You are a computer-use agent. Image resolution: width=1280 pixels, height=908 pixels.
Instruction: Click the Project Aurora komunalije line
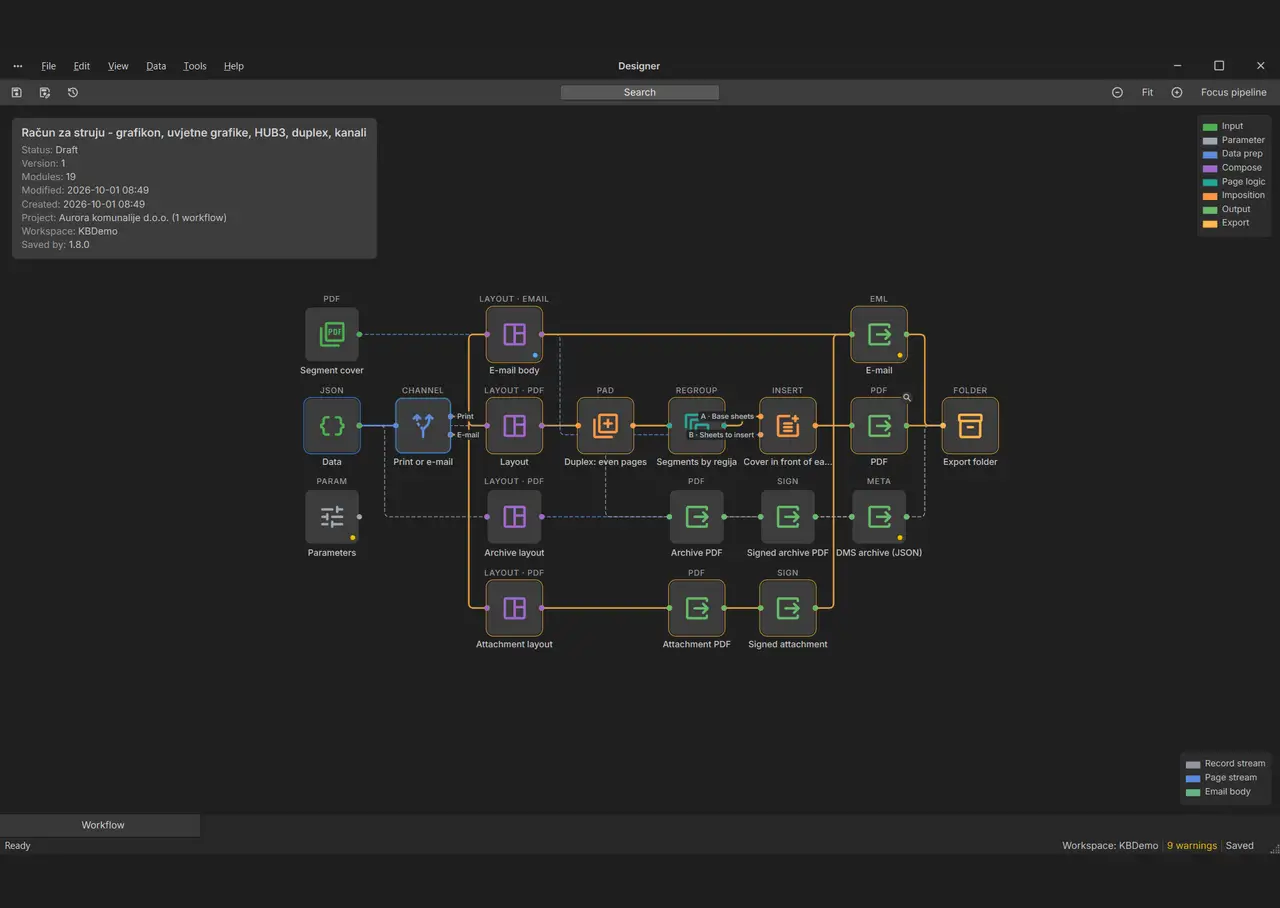(x=124, y=218)
